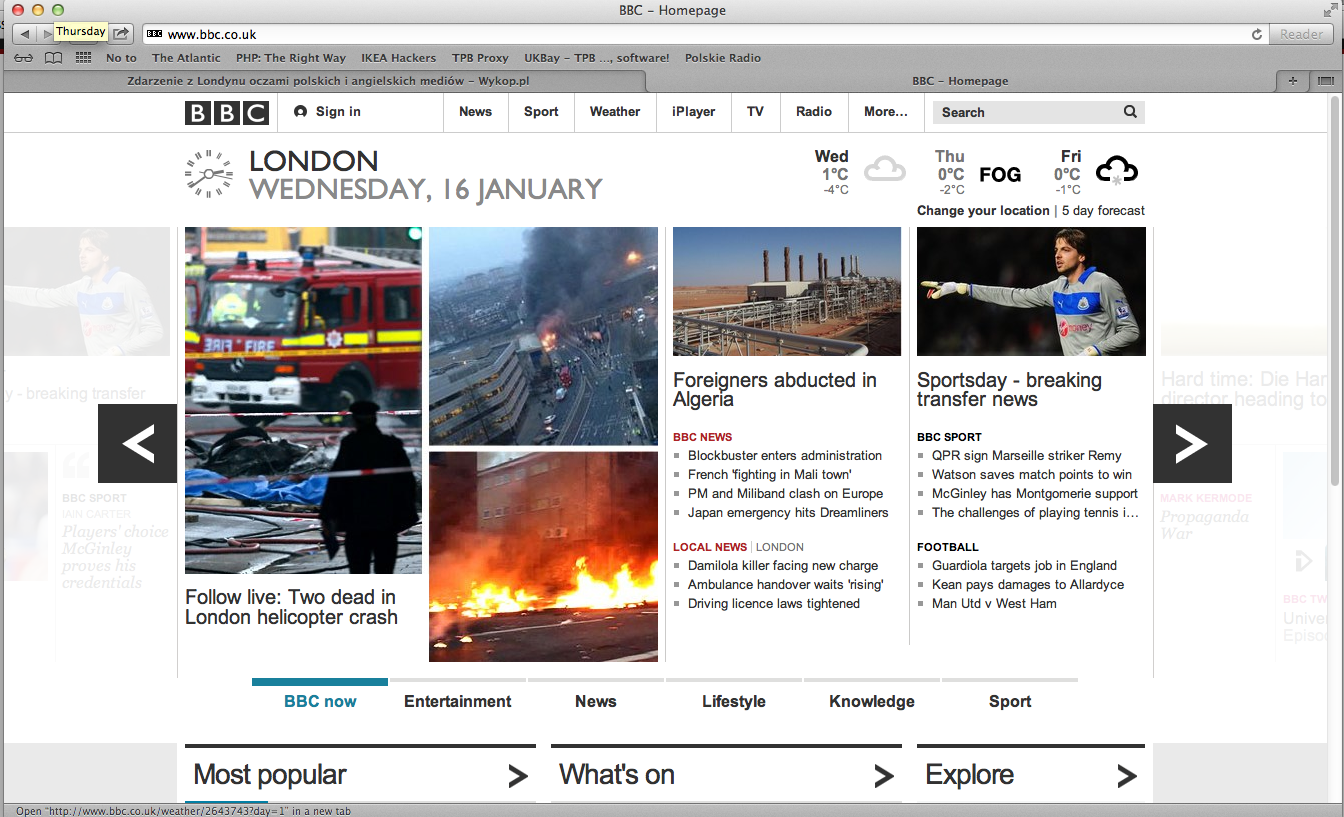
Task: Open the 5 day forecast link
Action: click(x=1103, y=211)
